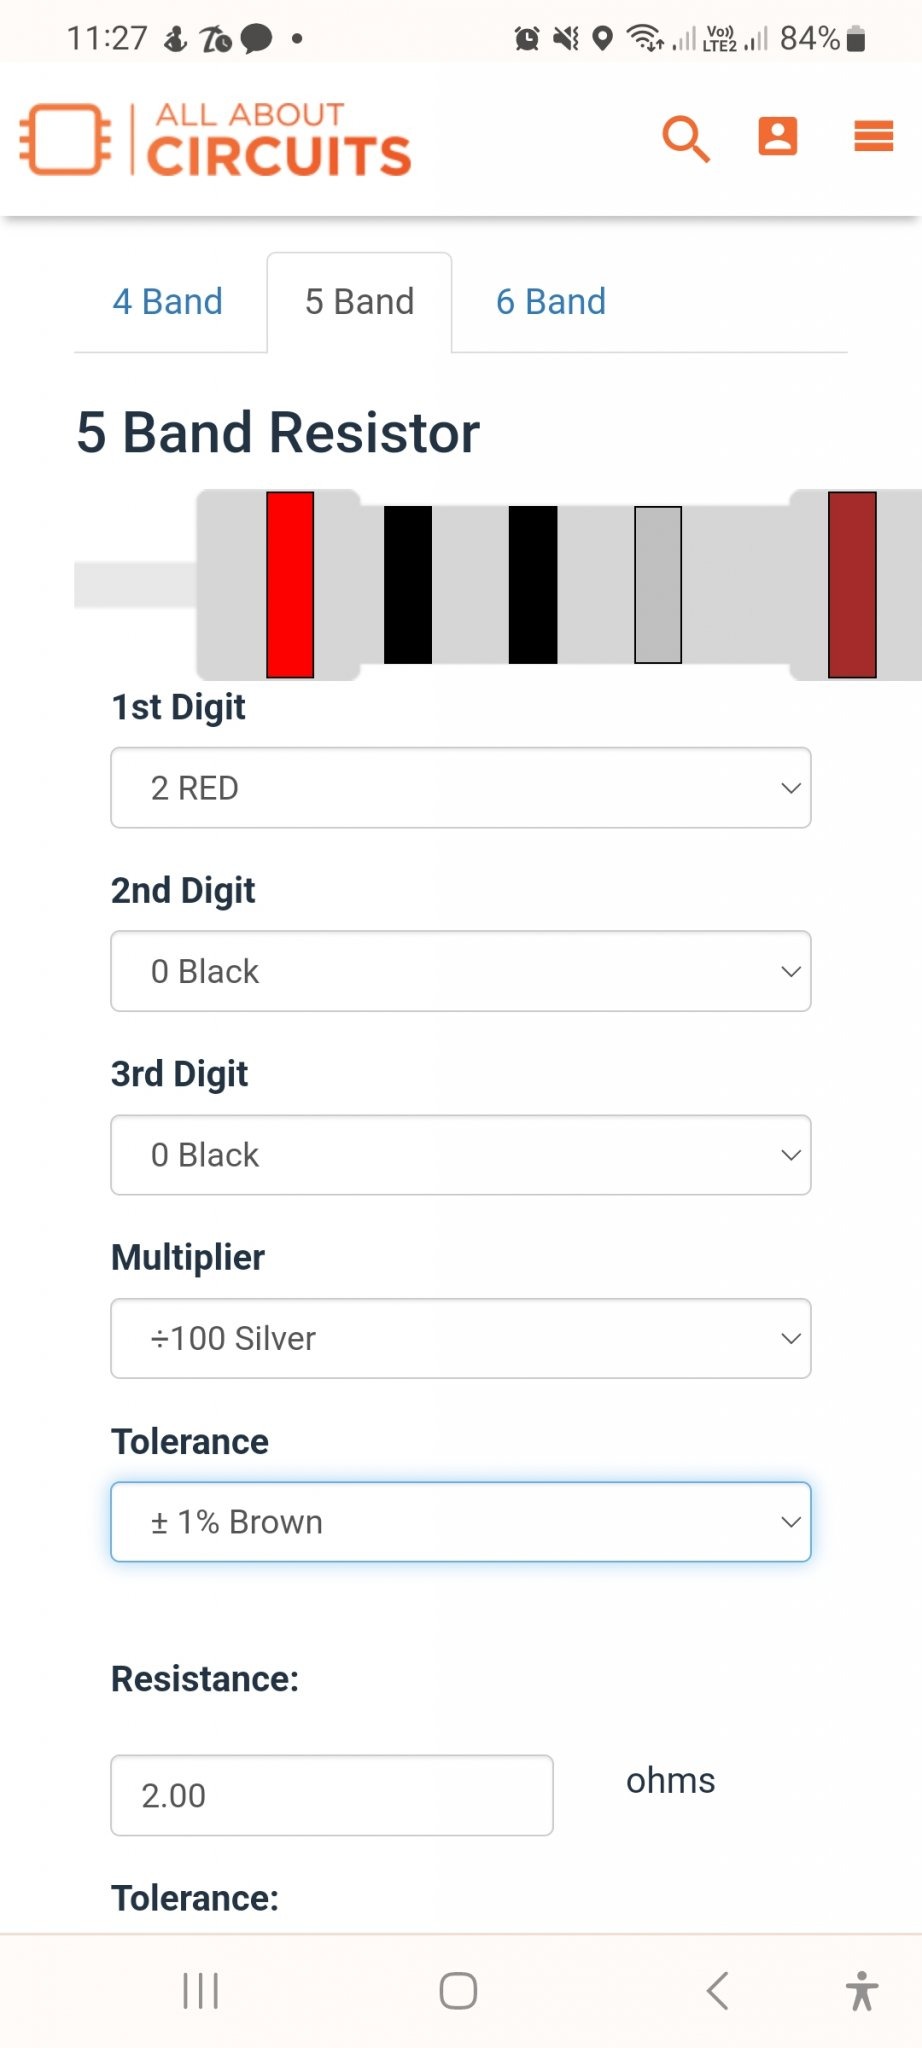Open the site search magnifier icon
Image resolution: width=922 pixels, height=2048 pixels.
[686, 138]
